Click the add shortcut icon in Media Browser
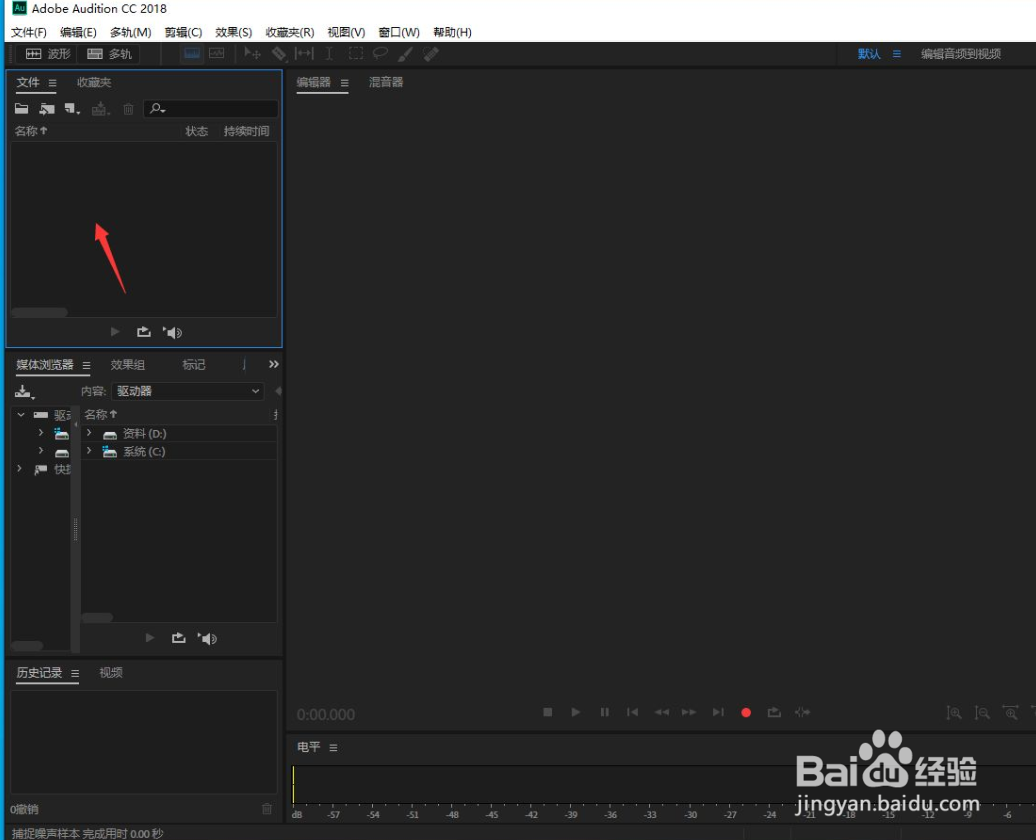 click(24, 392)
